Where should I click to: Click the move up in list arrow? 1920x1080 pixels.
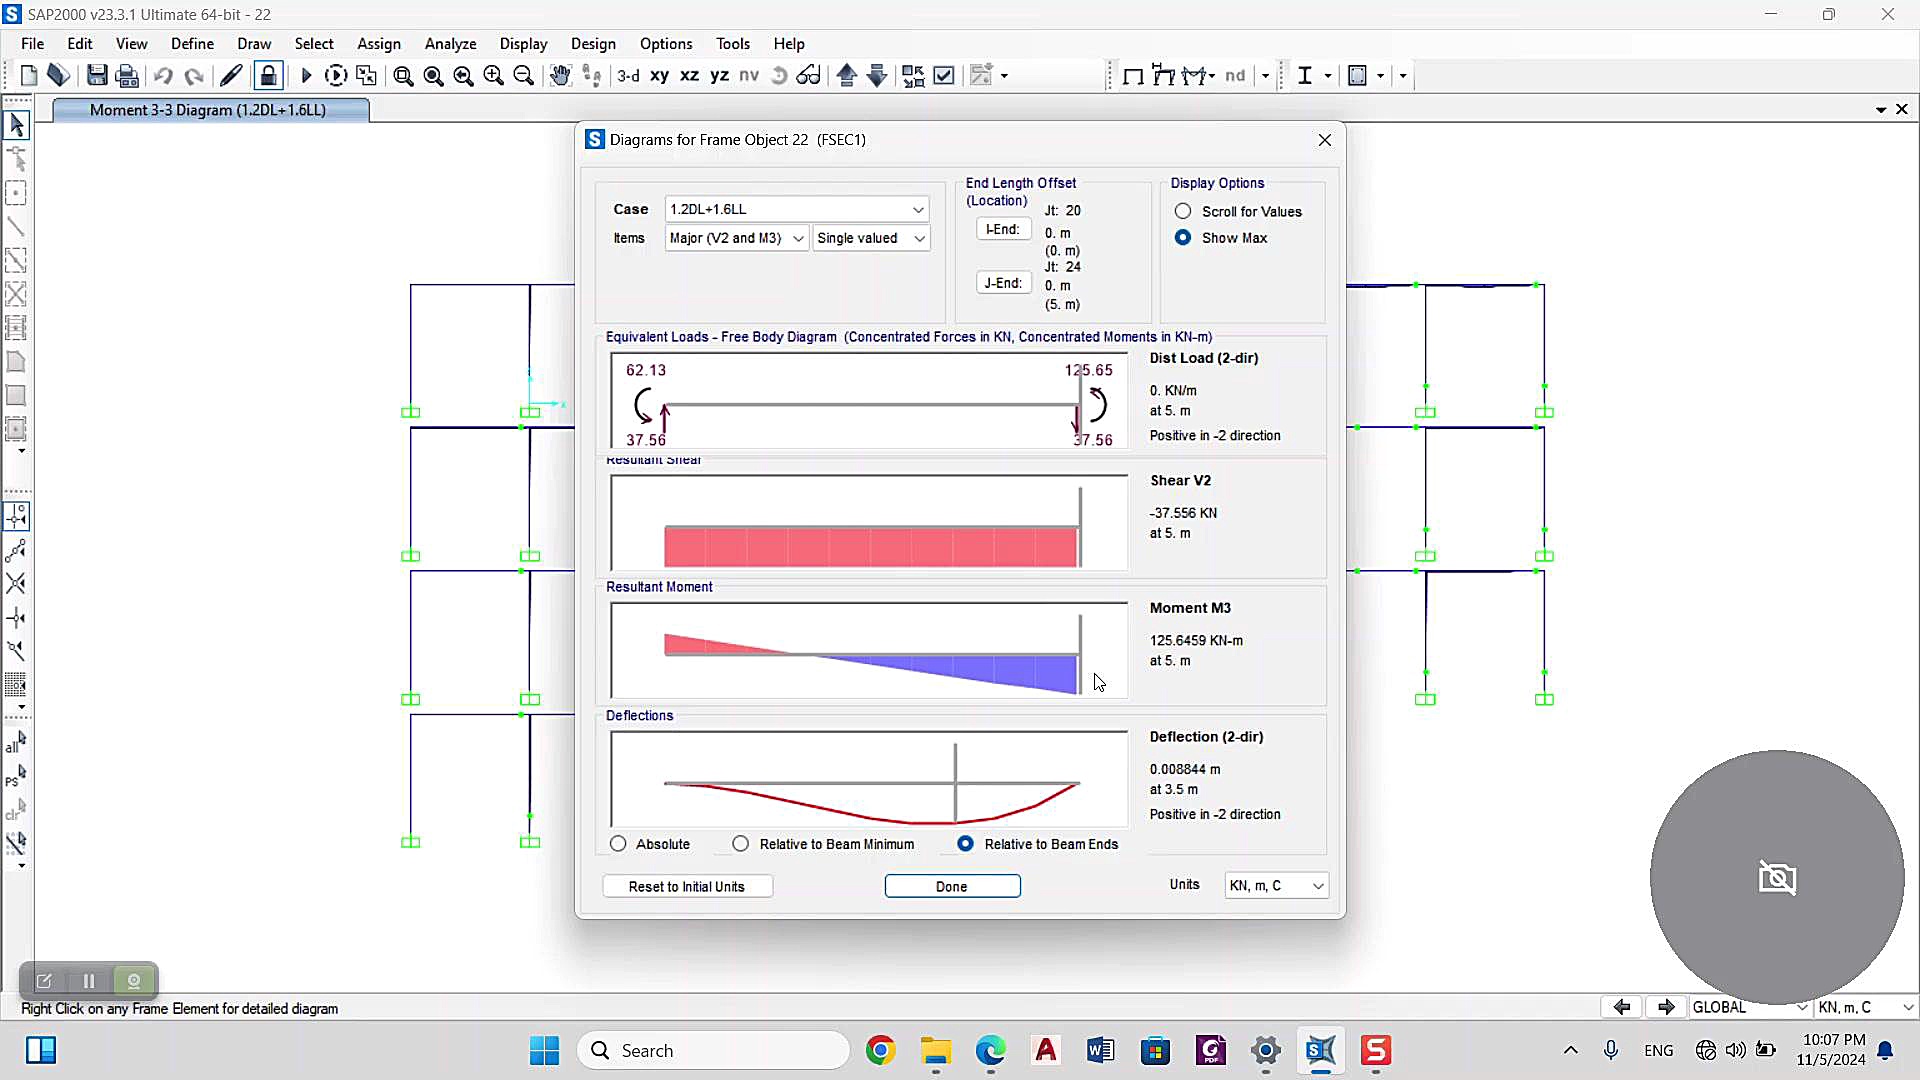click(x=847, y=76)
